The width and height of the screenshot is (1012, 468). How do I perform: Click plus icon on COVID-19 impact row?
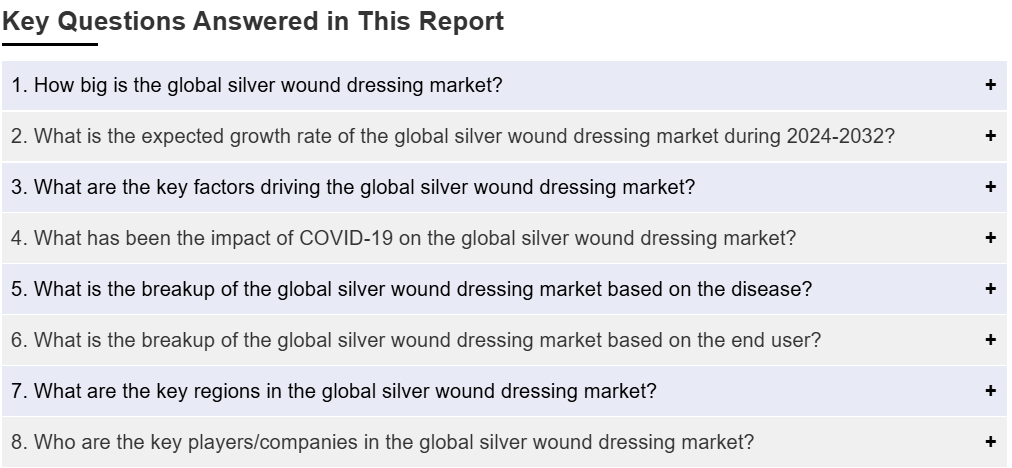(991, 238)
